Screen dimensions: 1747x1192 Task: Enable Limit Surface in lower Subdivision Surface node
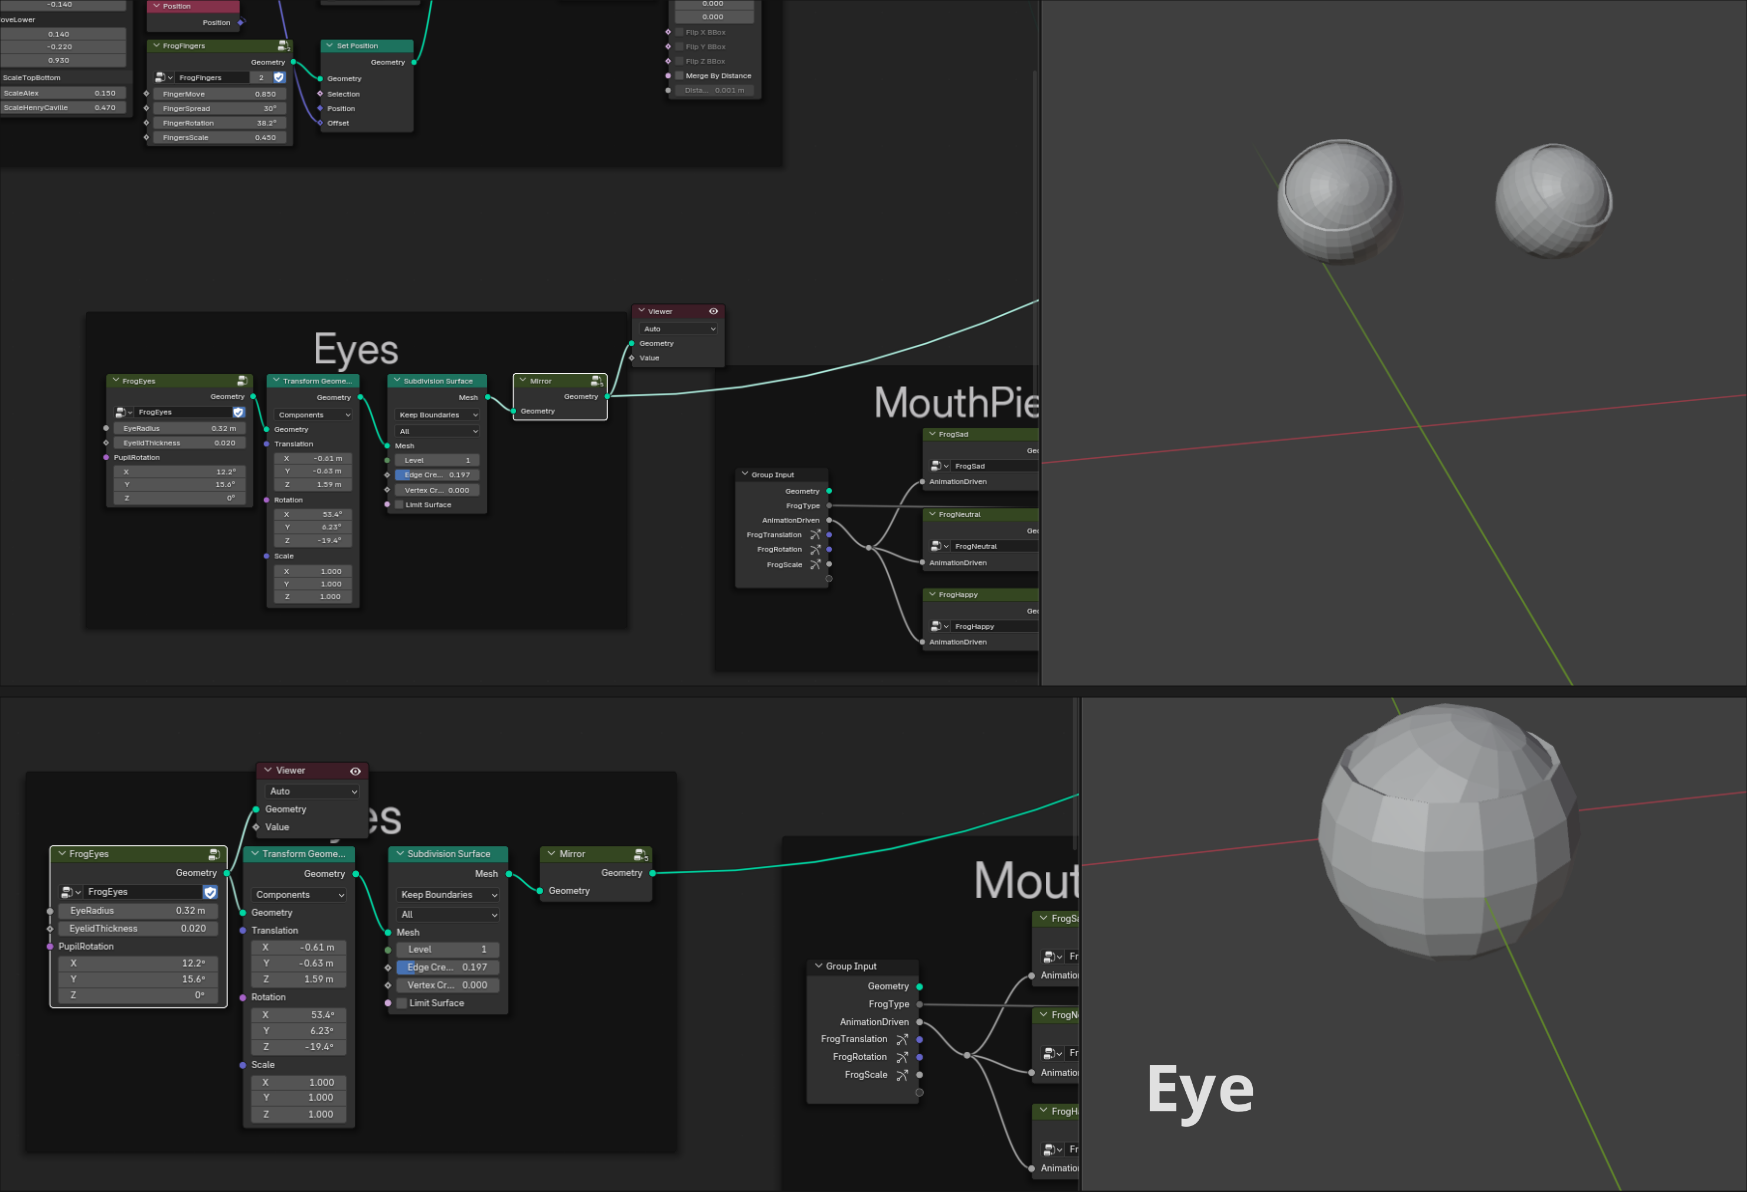point(402,1003)
